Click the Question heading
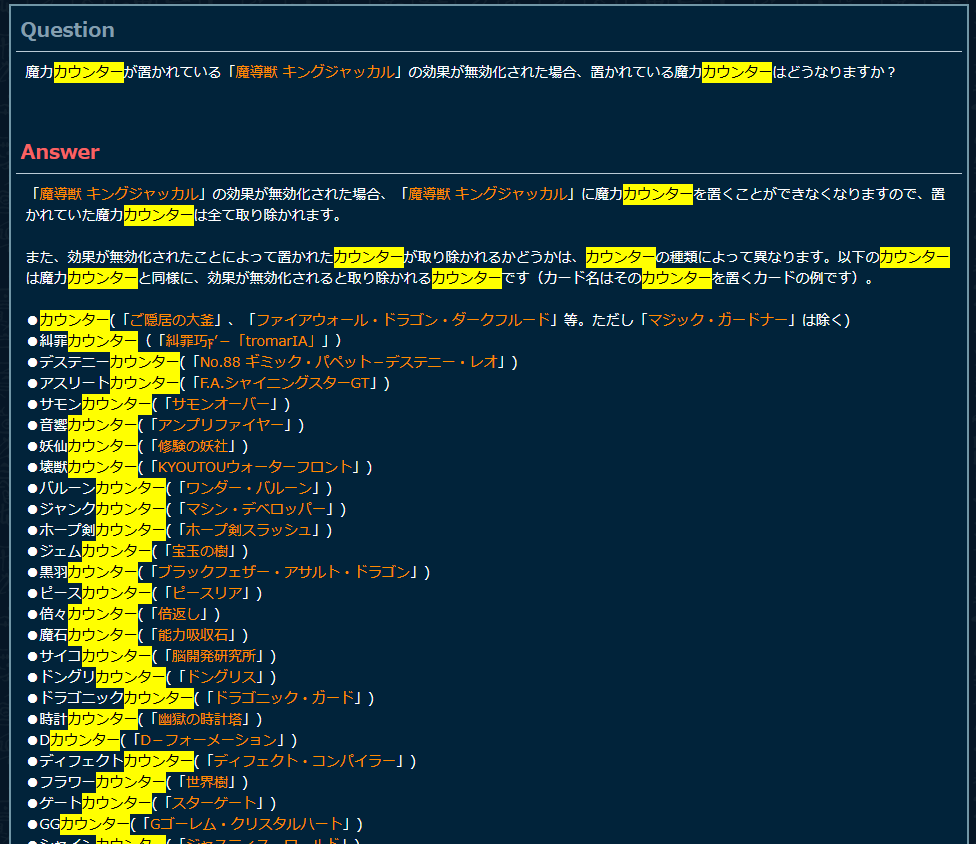976x844 pixels. (67, 30)
